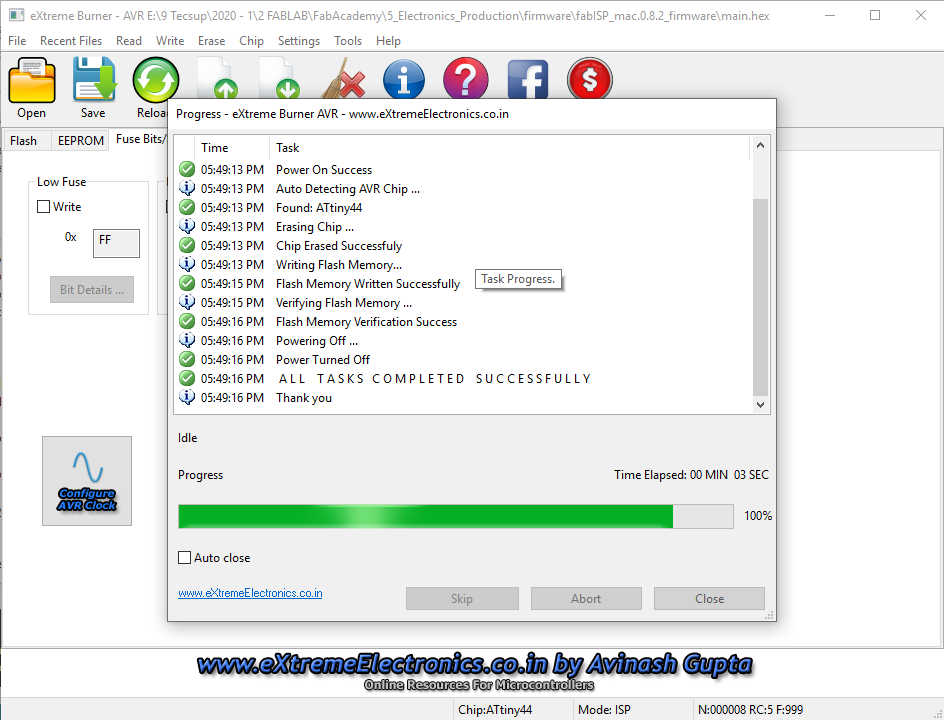Open the Read menu
The width and height of the screenshot is (944, 720).
point(129,41)
